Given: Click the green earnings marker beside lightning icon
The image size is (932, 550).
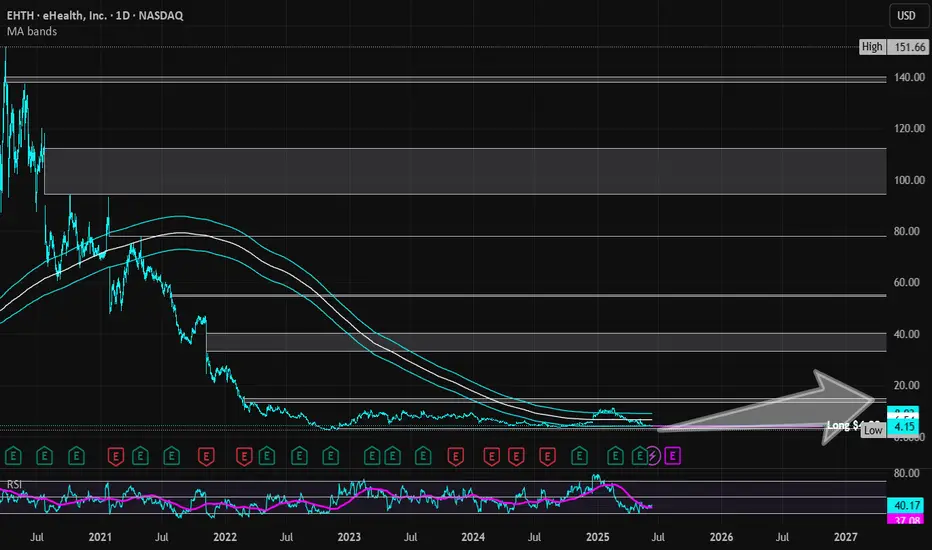Looking at the screenshot, I should coord(639,456).
